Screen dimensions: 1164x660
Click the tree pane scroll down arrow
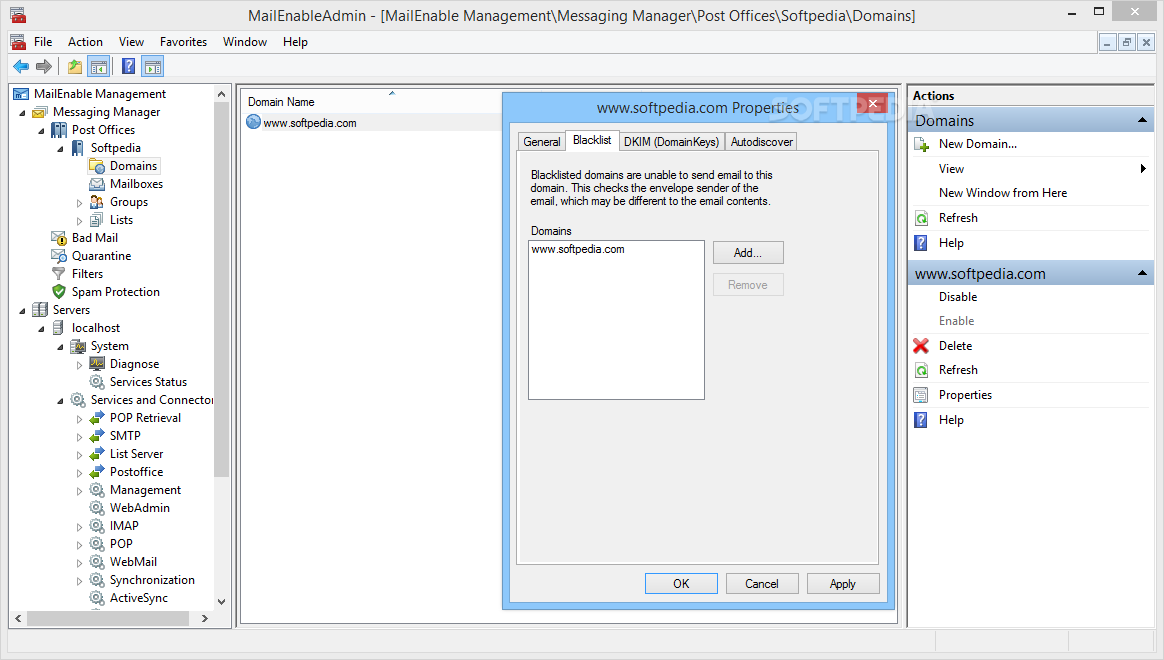[221, 601]
